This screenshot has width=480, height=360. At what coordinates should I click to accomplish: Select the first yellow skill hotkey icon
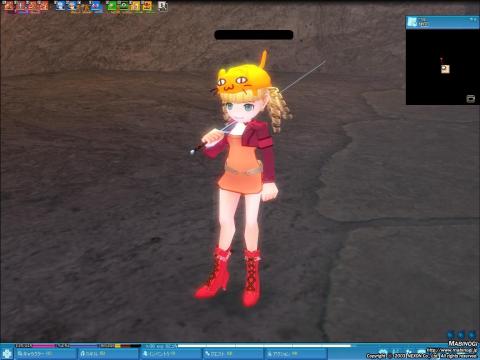click(135, 6)
